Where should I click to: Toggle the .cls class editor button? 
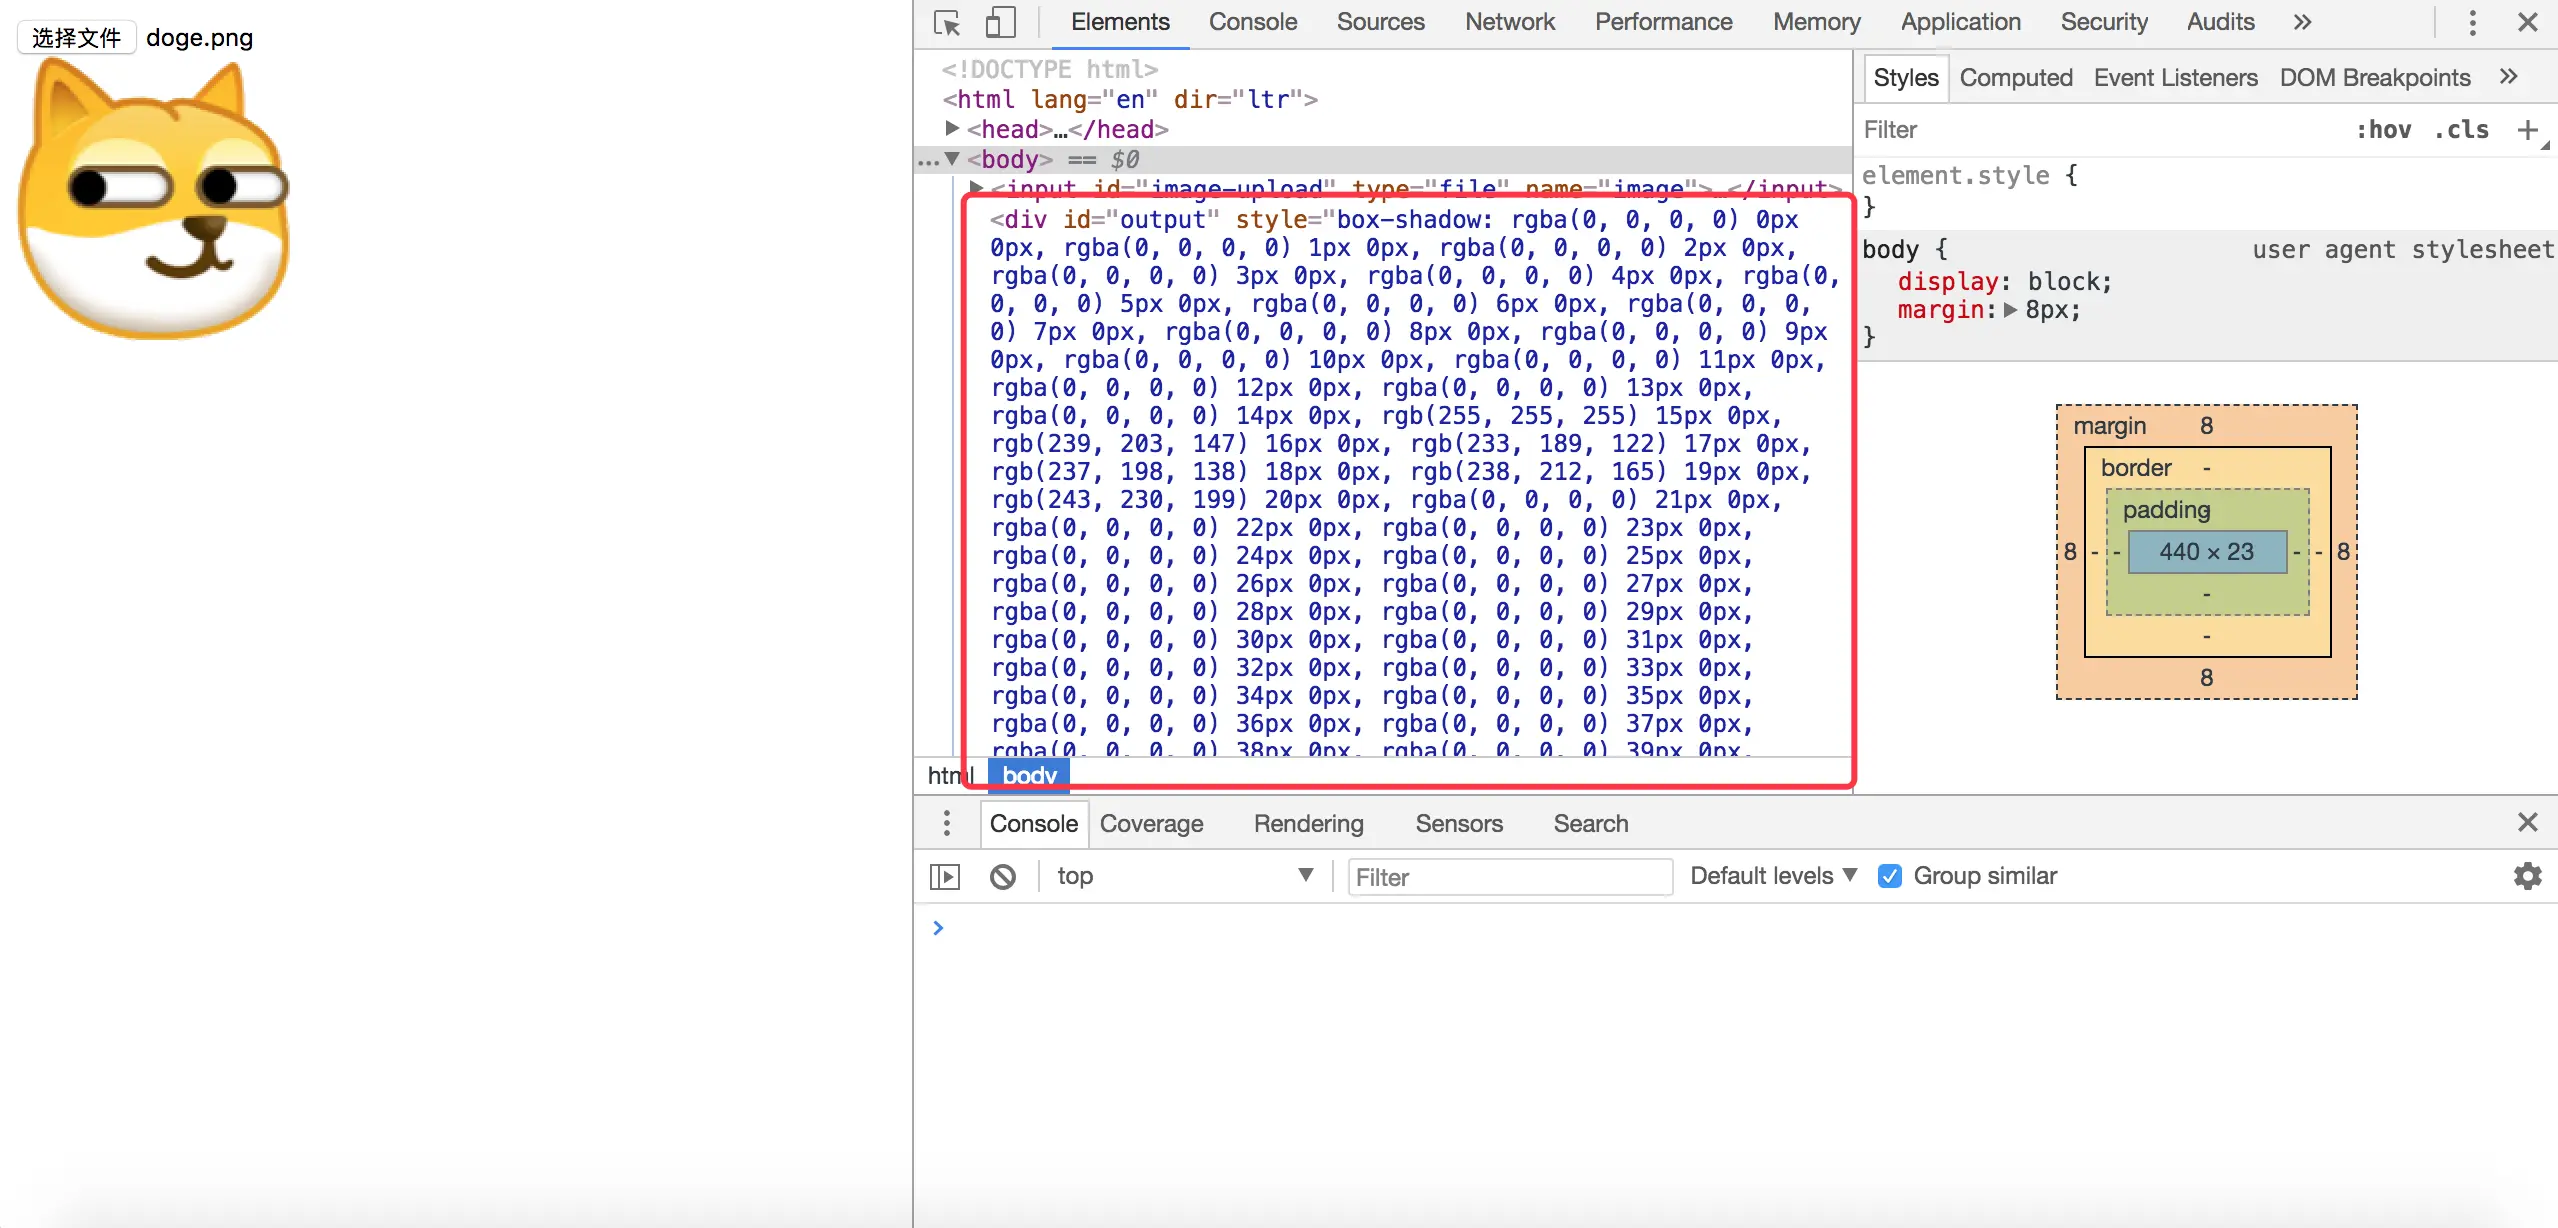2460,130
